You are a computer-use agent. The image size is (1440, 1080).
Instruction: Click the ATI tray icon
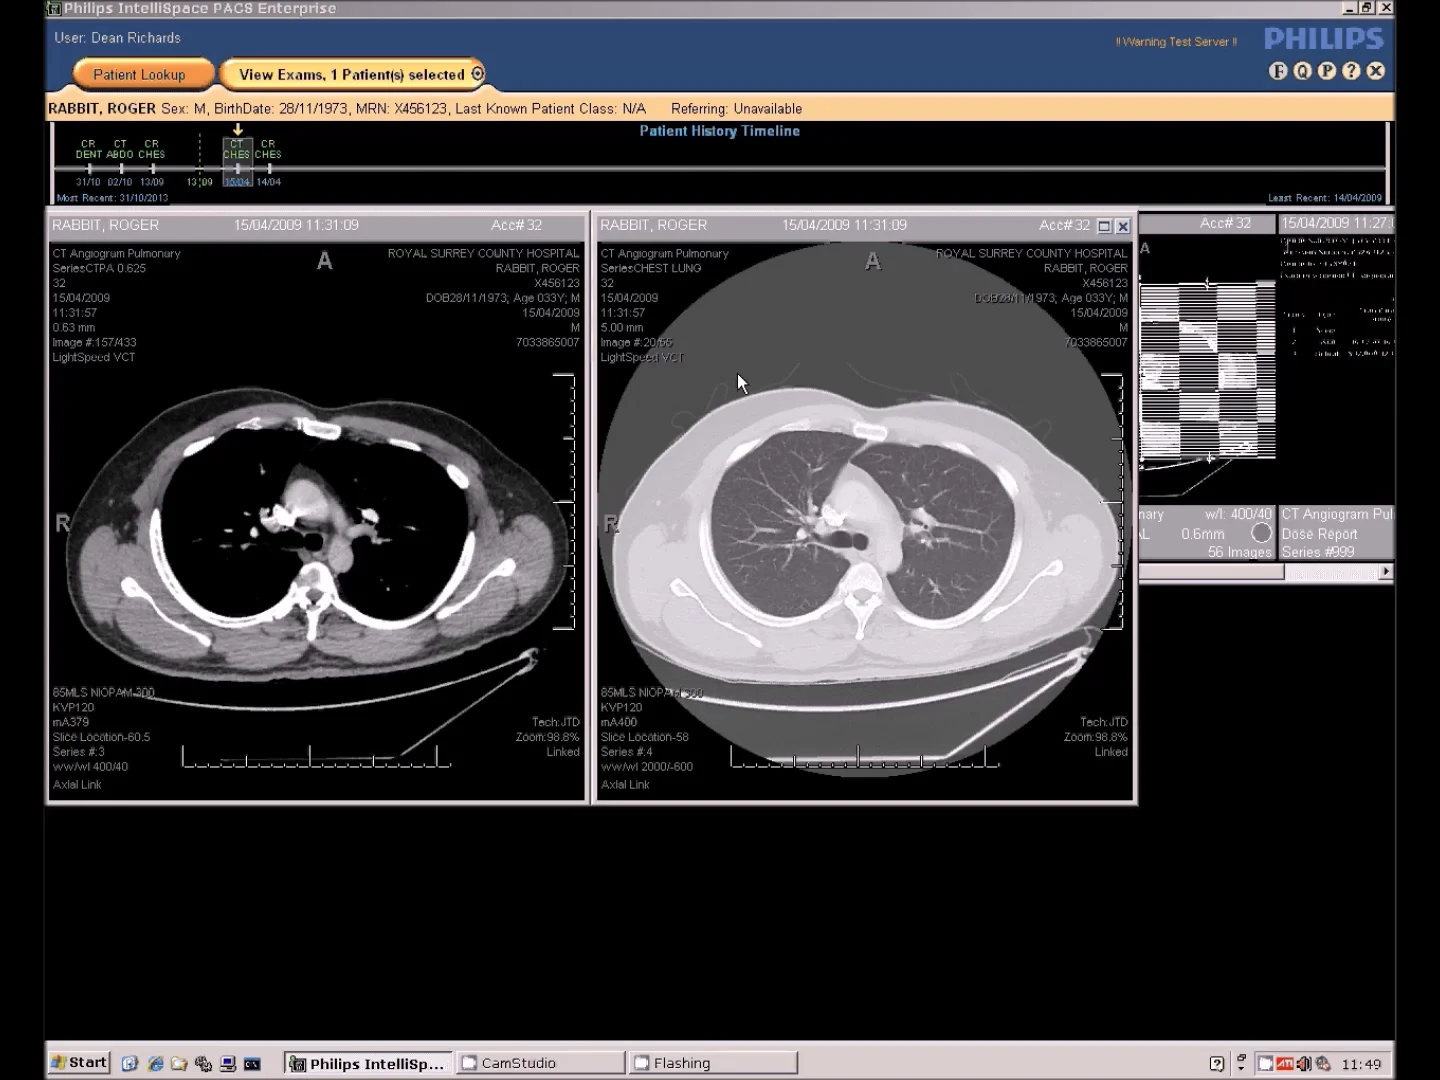[1284, 1064]
